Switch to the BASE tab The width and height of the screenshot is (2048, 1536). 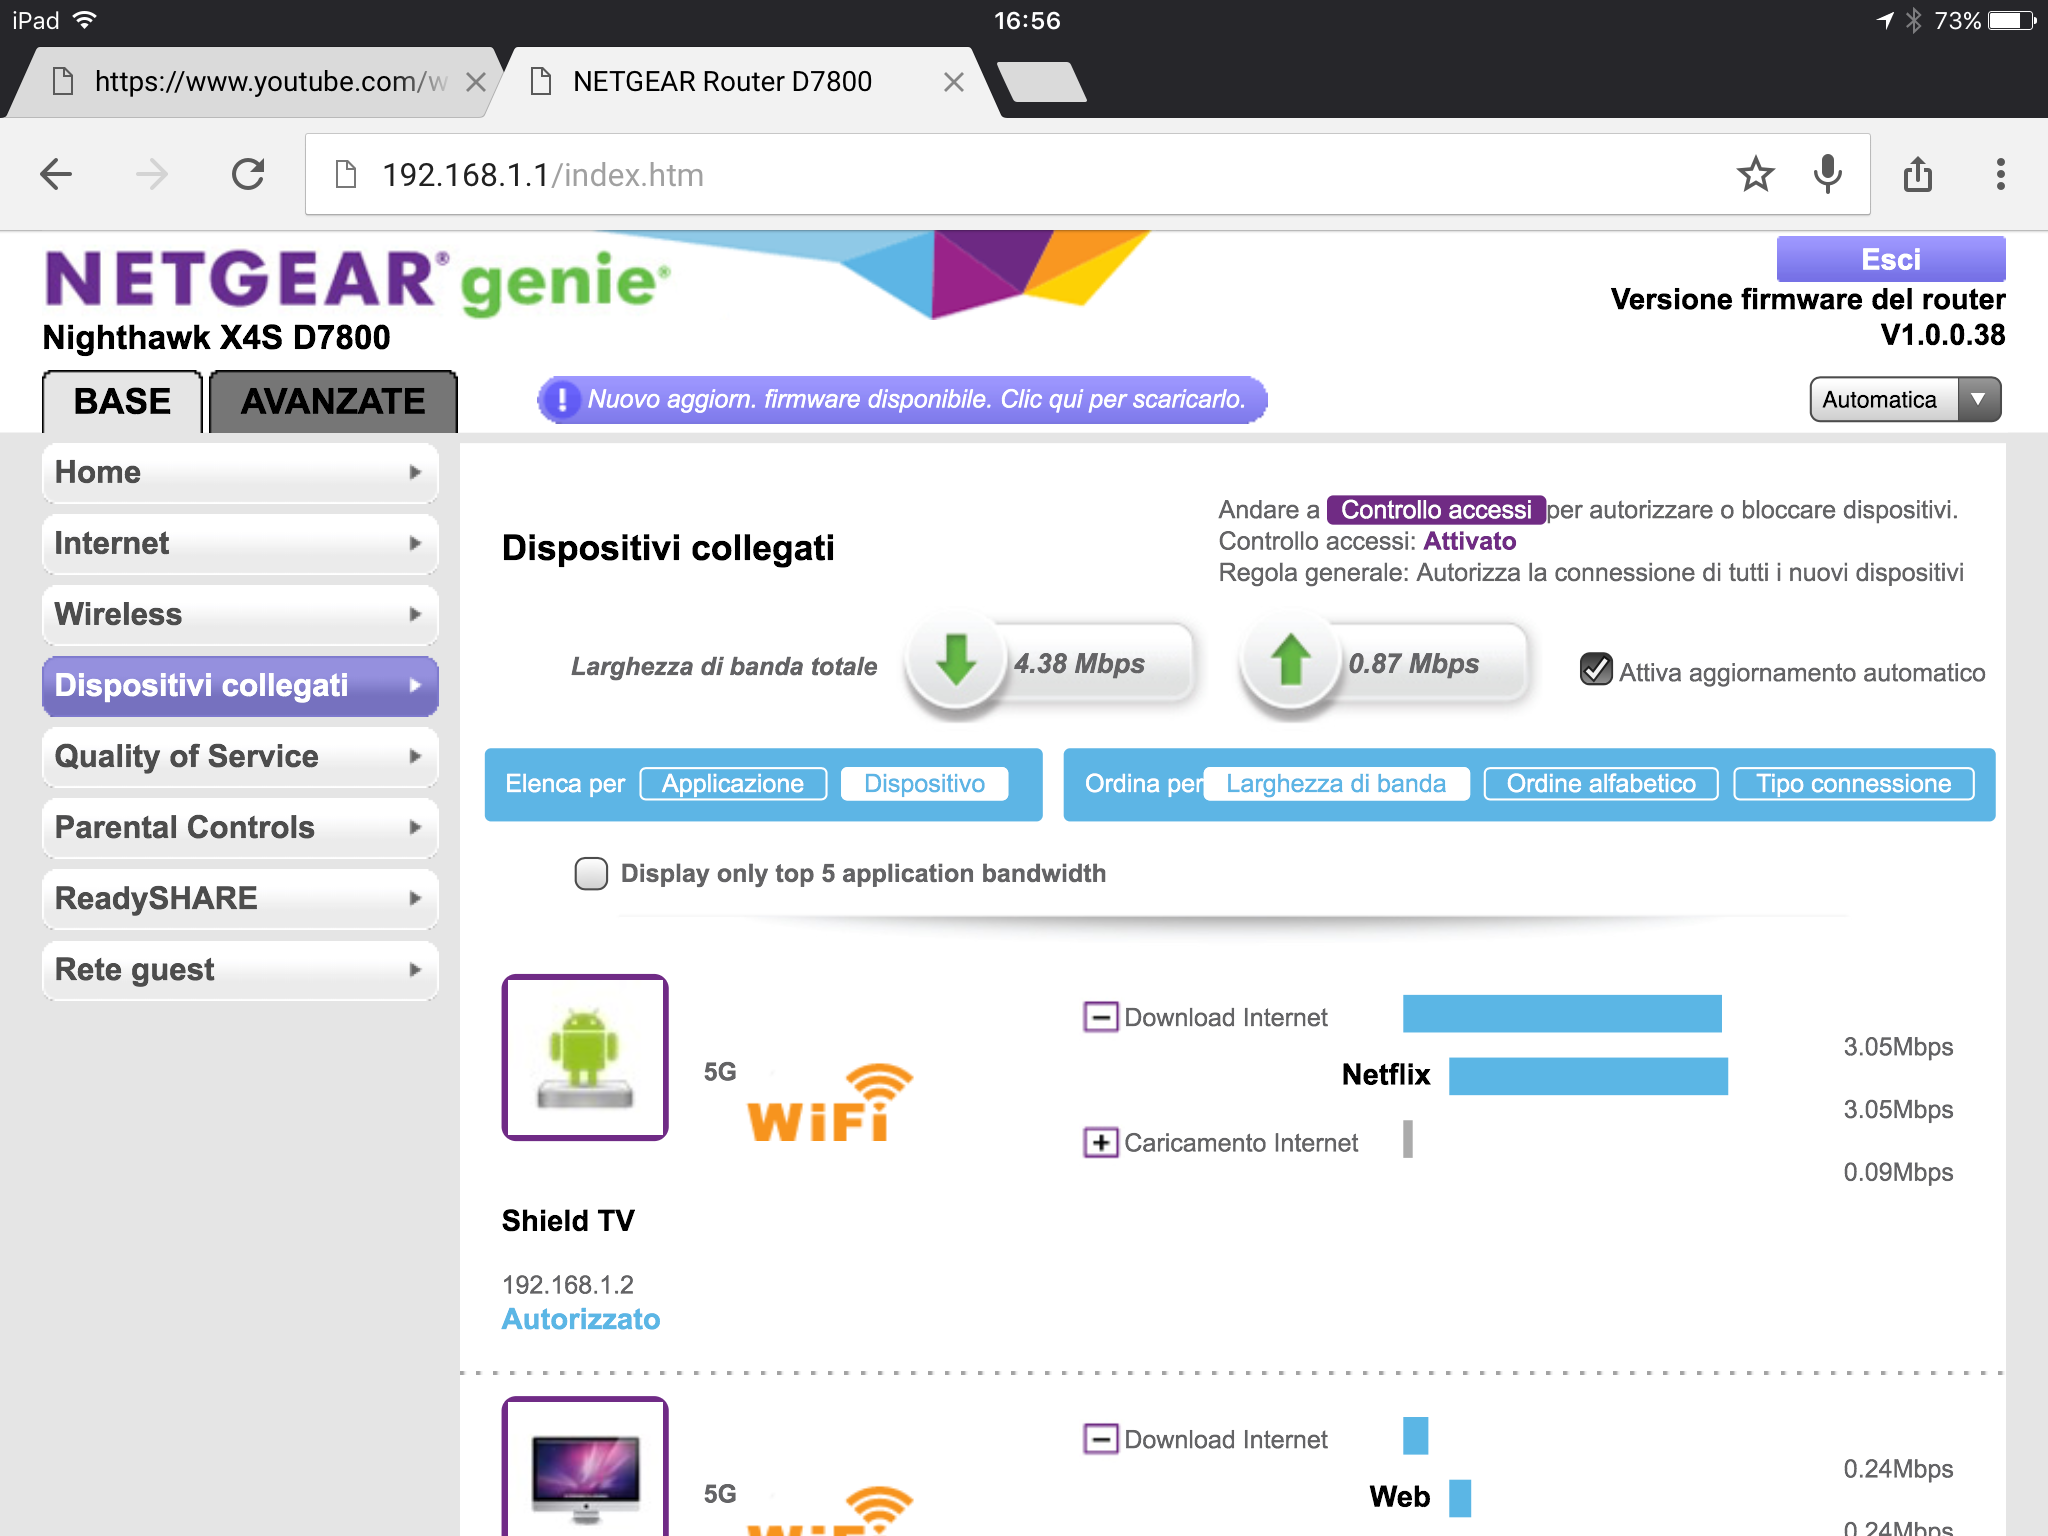122,401
